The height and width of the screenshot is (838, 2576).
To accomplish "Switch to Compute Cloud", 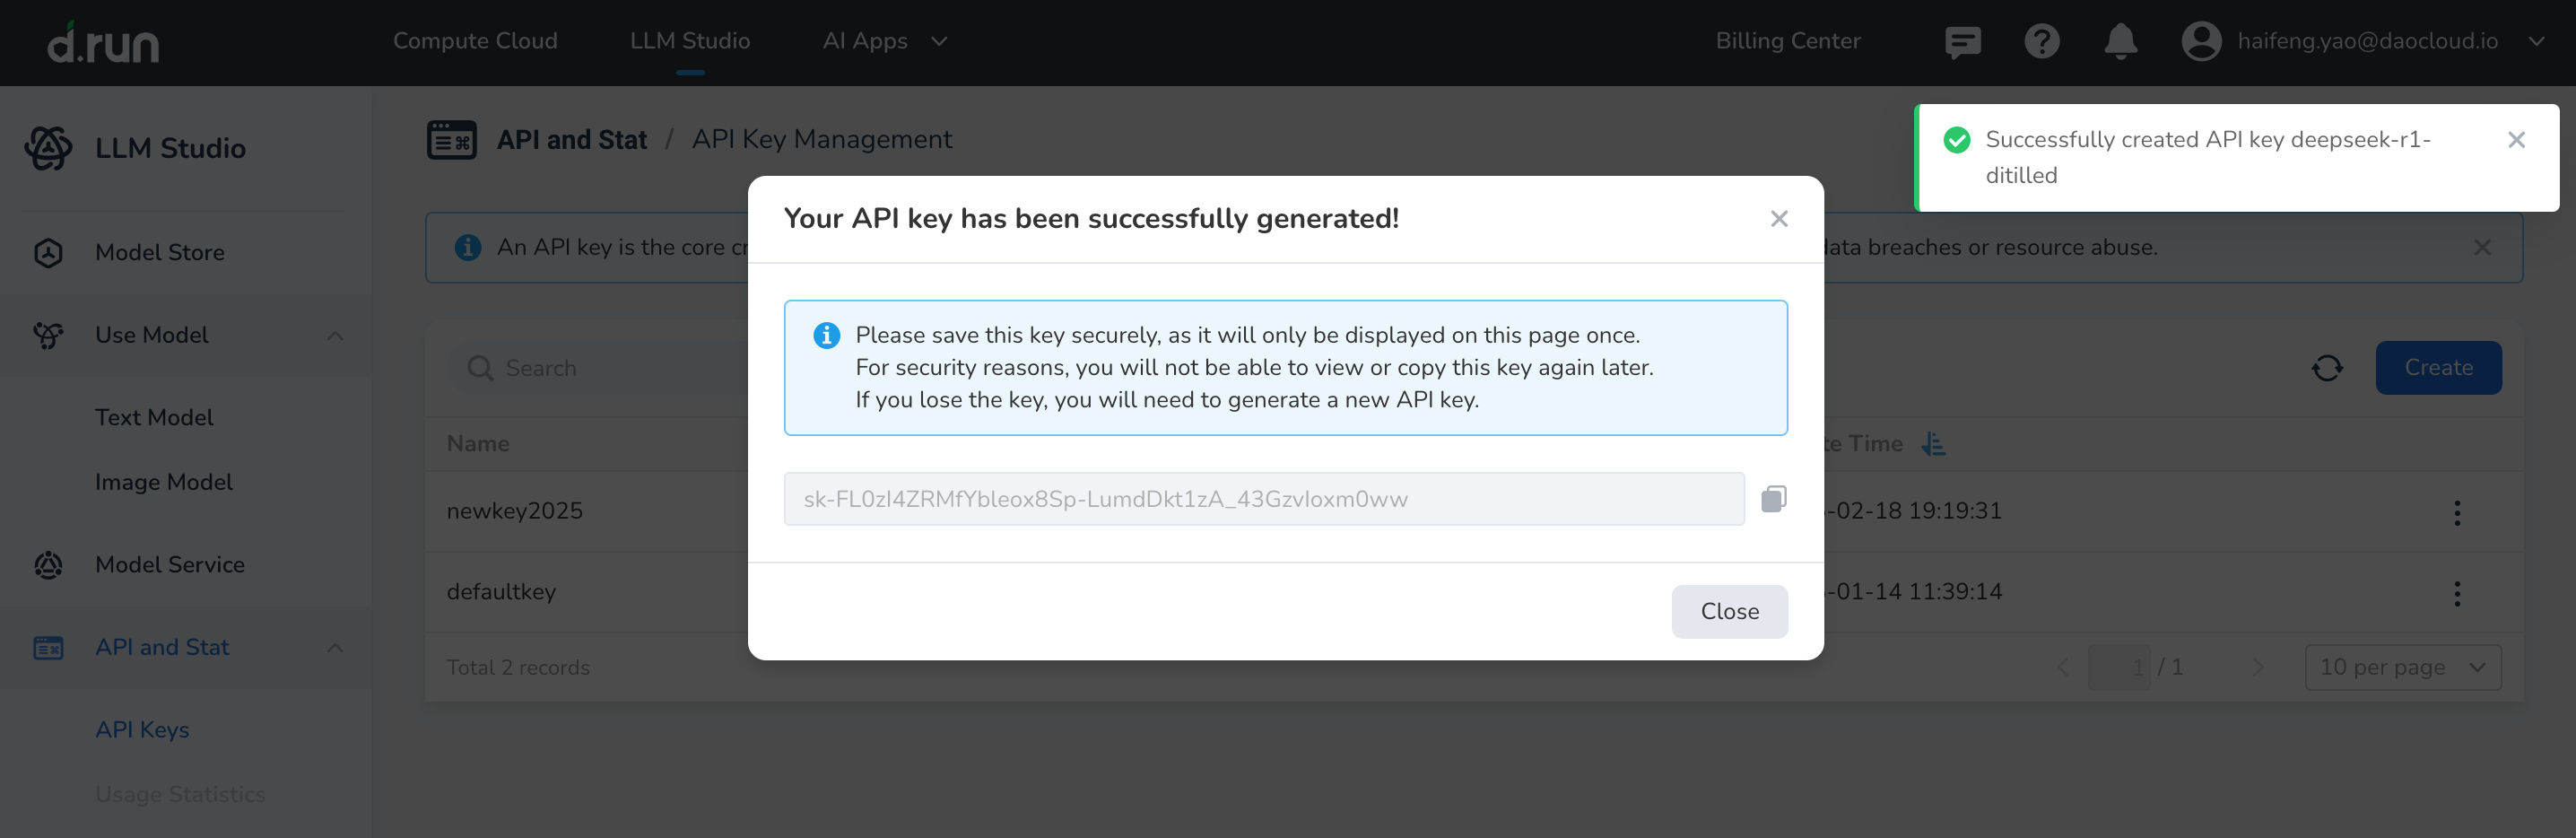I will click(475, 41).
